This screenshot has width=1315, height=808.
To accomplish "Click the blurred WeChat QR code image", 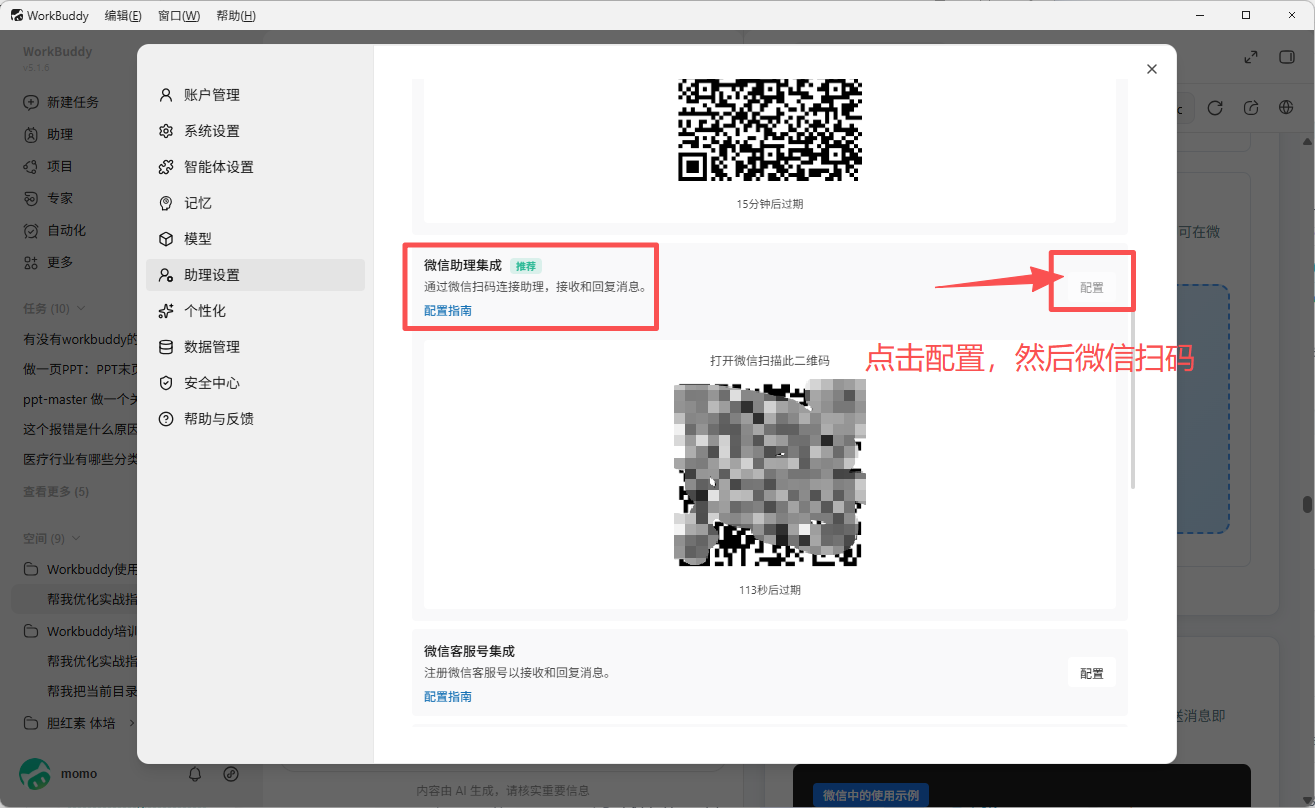I will point(770,473).
